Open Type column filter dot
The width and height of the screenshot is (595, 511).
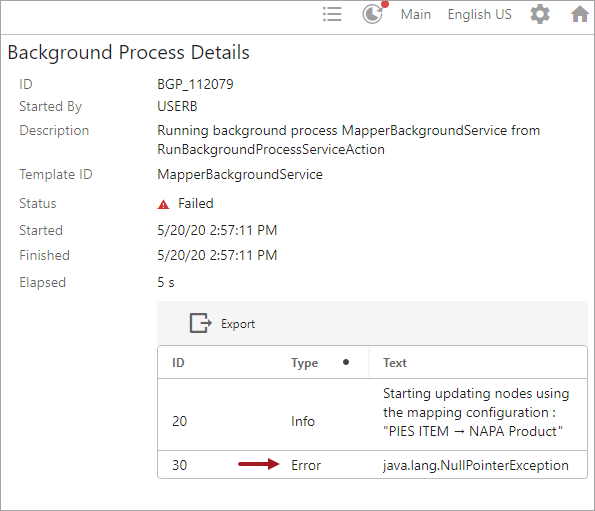(x=346, y=362)
